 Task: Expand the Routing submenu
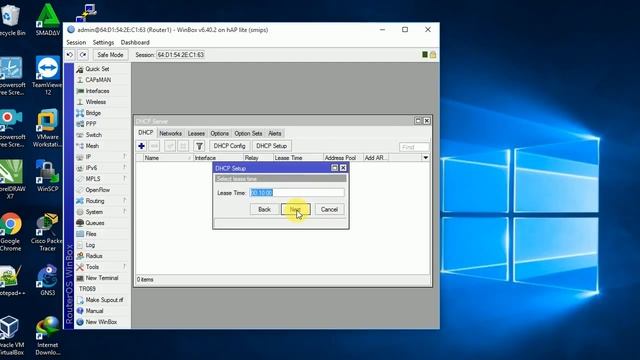tap(95, 201)
